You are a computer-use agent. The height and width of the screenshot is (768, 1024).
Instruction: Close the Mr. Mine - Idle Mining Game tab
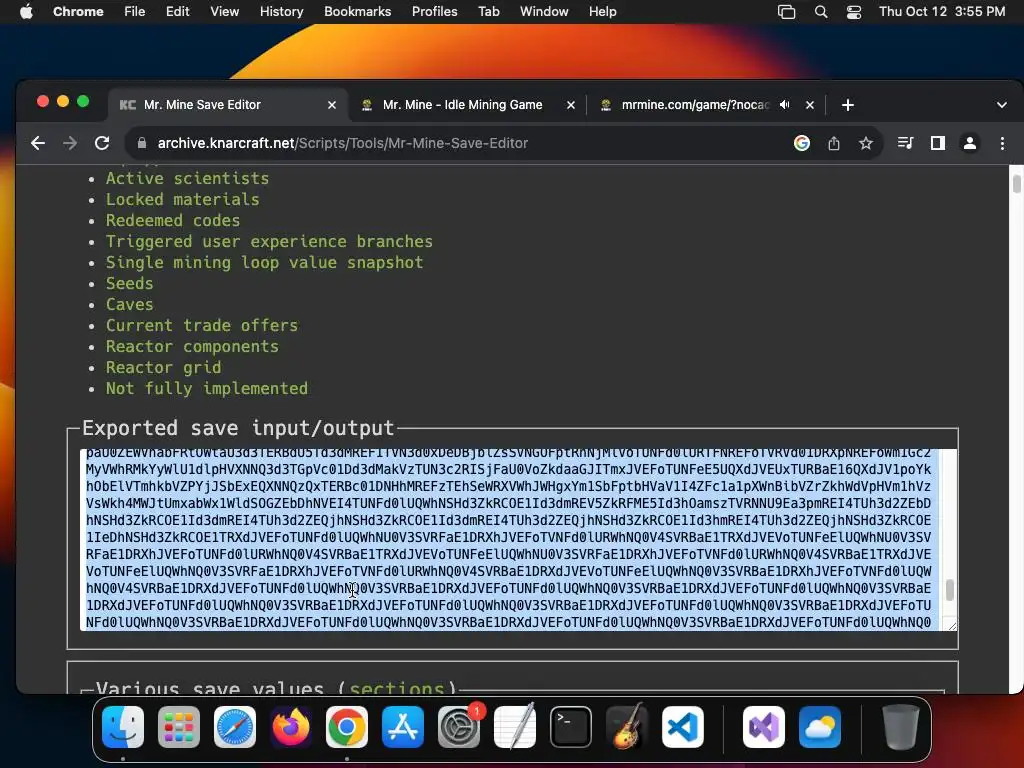click(571, 104)
